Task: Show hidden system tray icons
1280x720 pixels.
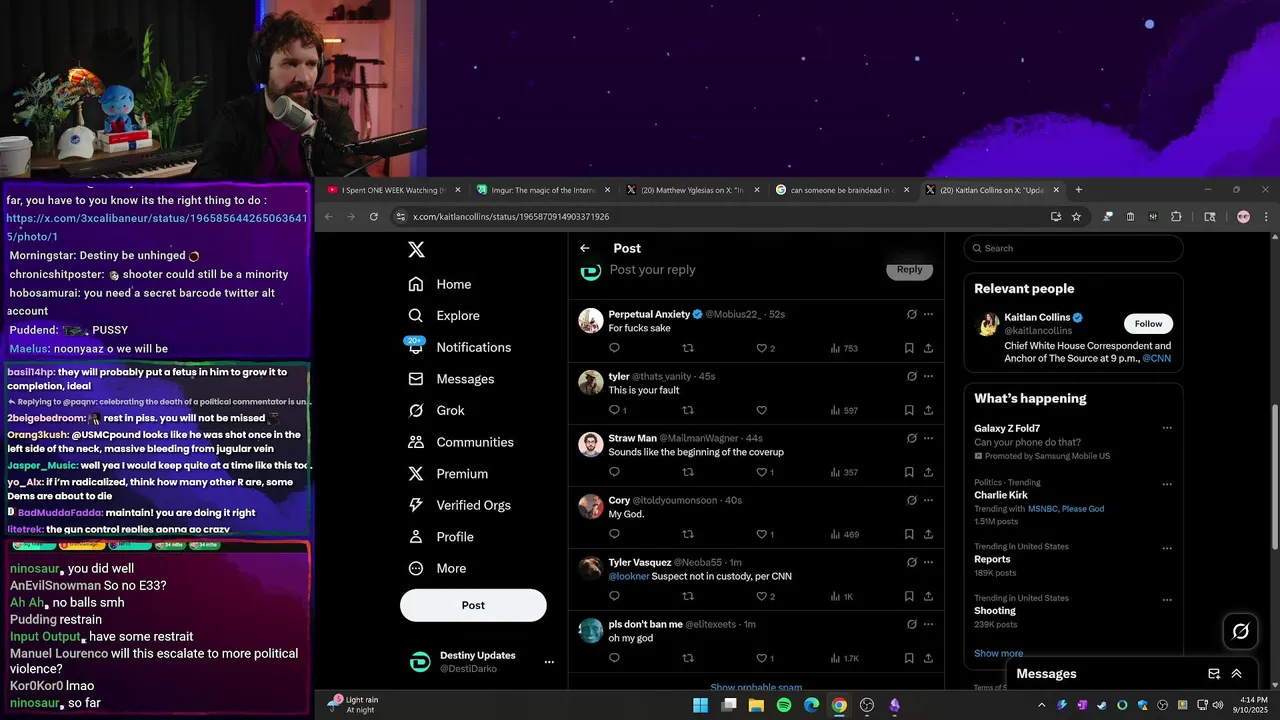Action: (x=1041, y=705)
